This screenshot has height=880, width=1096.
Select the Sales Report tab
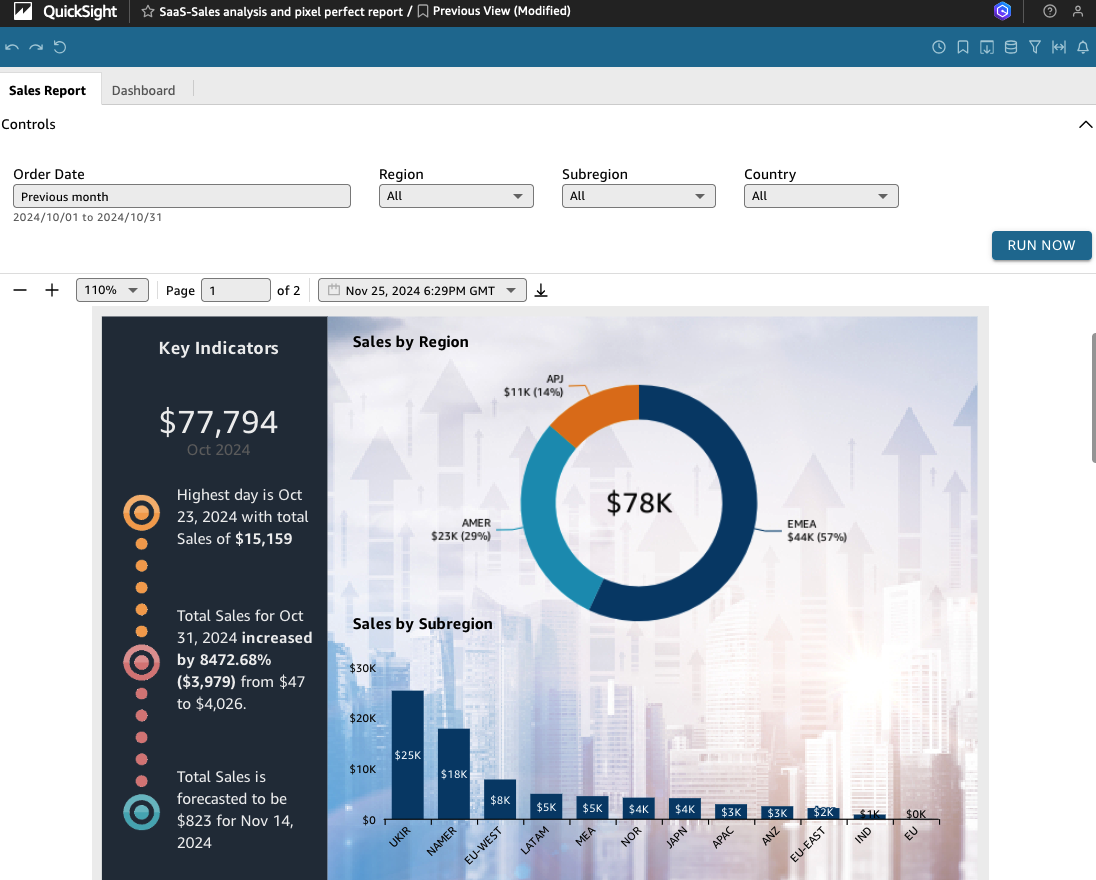(x=47, y=90)
